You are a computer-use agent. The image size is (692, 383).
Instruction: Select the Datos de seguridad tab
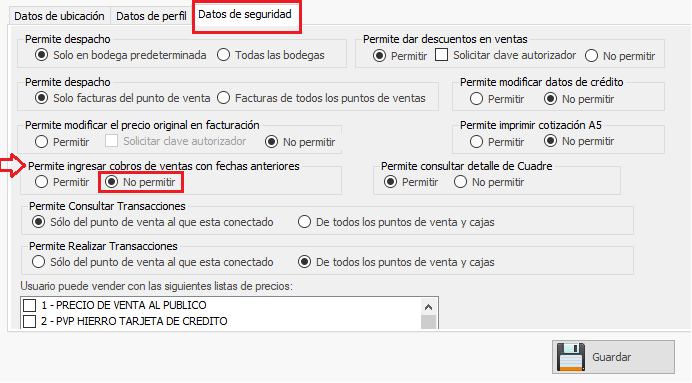(245, 15)
